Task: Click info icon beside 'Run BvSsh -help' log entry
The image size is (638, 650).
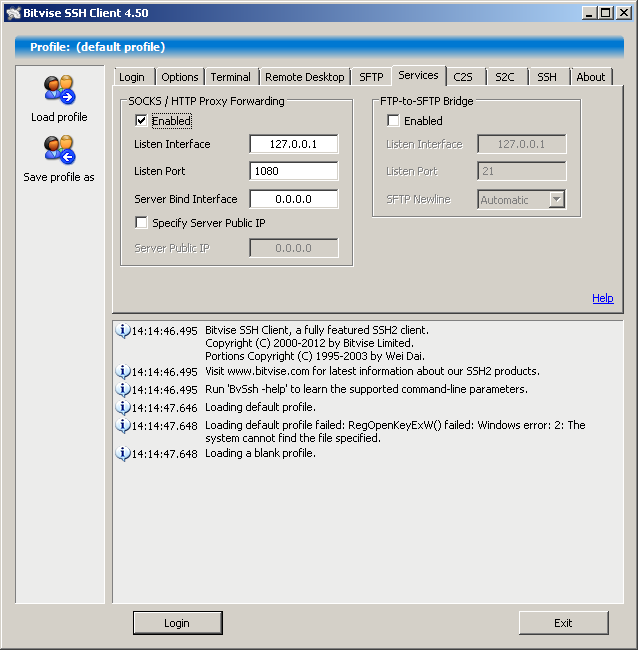Action: [x=122, y=389]
